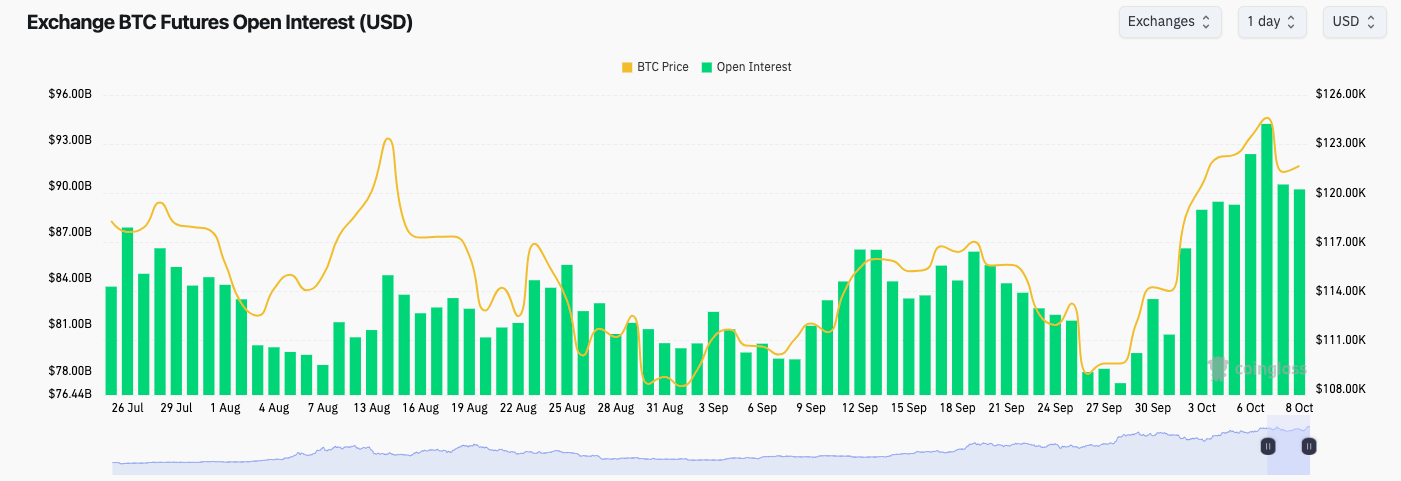Click the $96.00B y-axis label
Screen dimensions: 1401x481
[70, 94]
